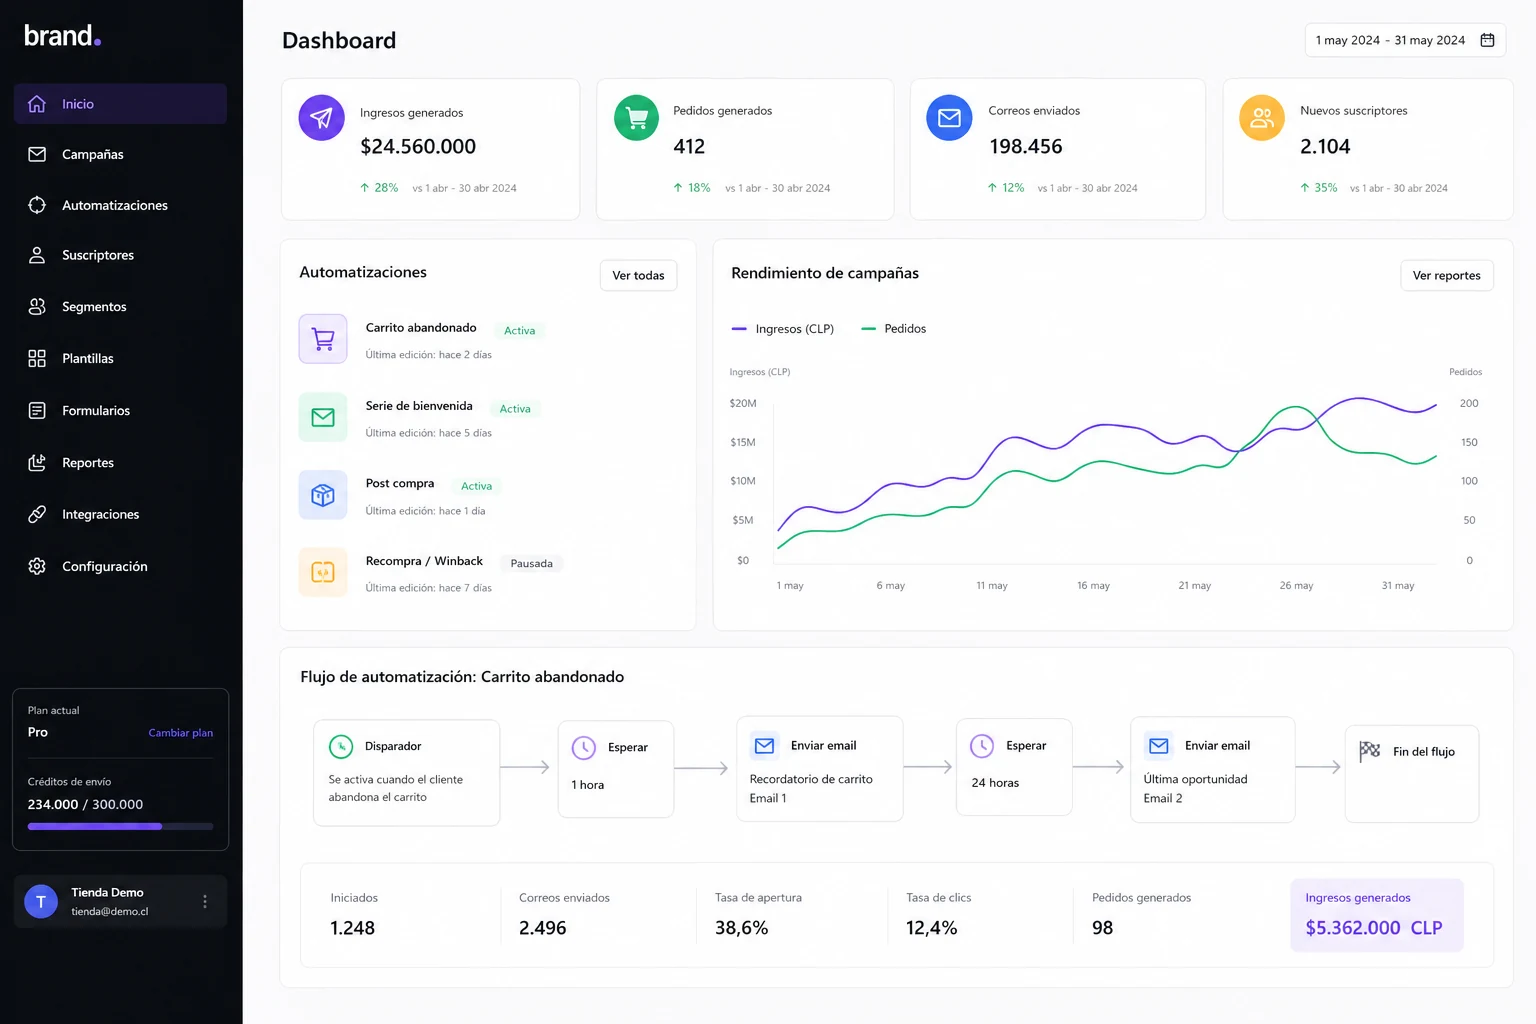Click the Integraciones link icon
This screenshot has width=1536, height=1024.
click(x=37, y=514)
